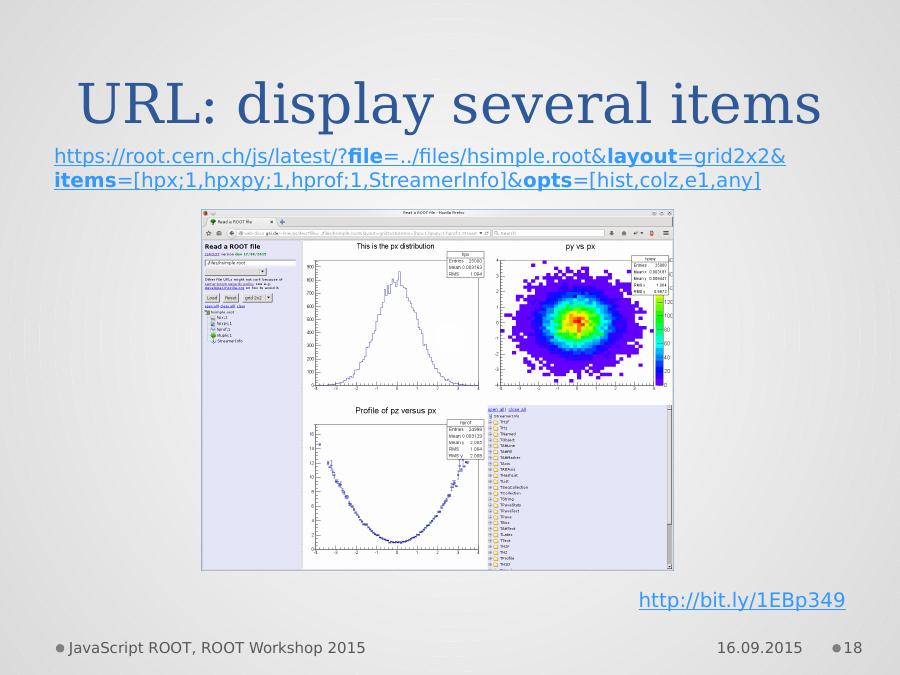This screenshot has height=675, width=900.
Task: Click the color palette of py vs px
Action: [660, 340]
